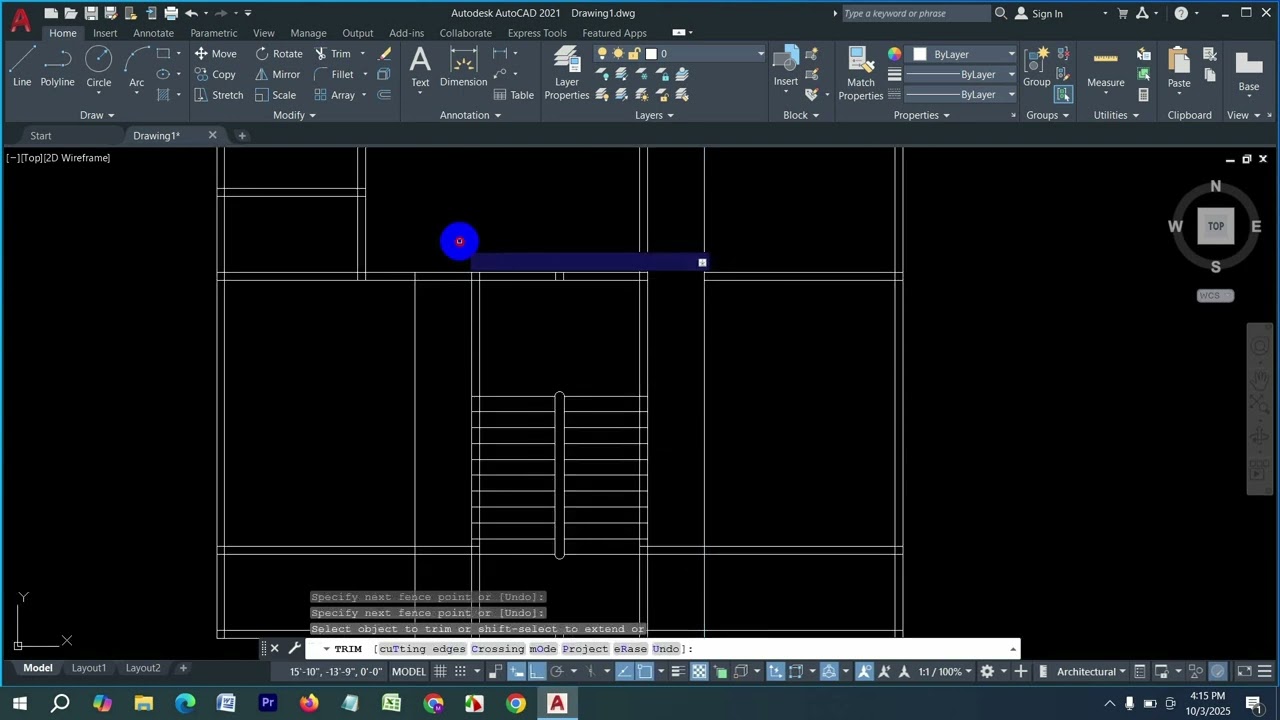Go to the Start tab
The width and height of the screenshot is (1280, 720).
pyautogui.click(x=40, y=135)
